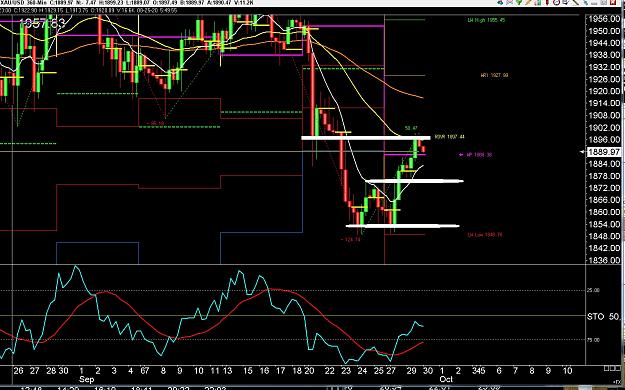The height and width of the screenshot is (390, 625).
Task: Click the round clock icon in the toolbar
Action: [x=556, y=2]
